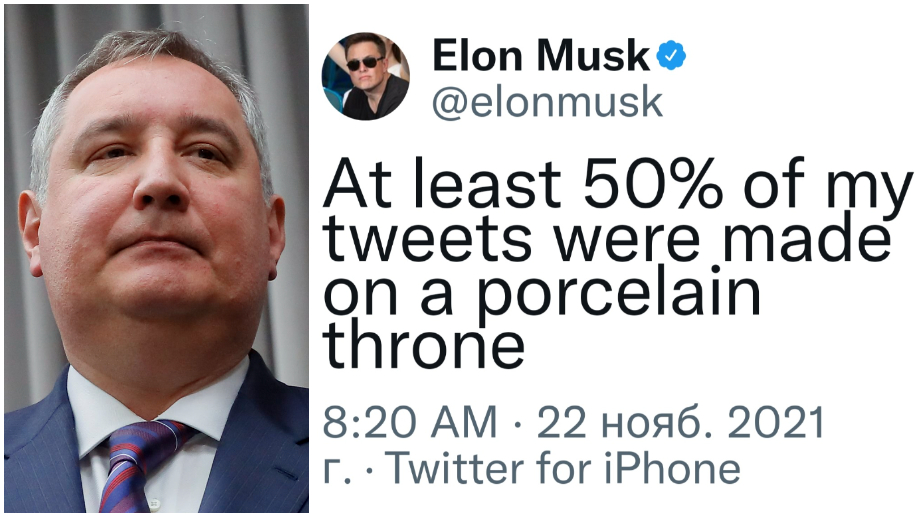Image resolution: width=920 pixels, height=517 pixels.
Task: Click the 8:20 AM timestamp
Action: pyautogui.click(x=409, y=423)
